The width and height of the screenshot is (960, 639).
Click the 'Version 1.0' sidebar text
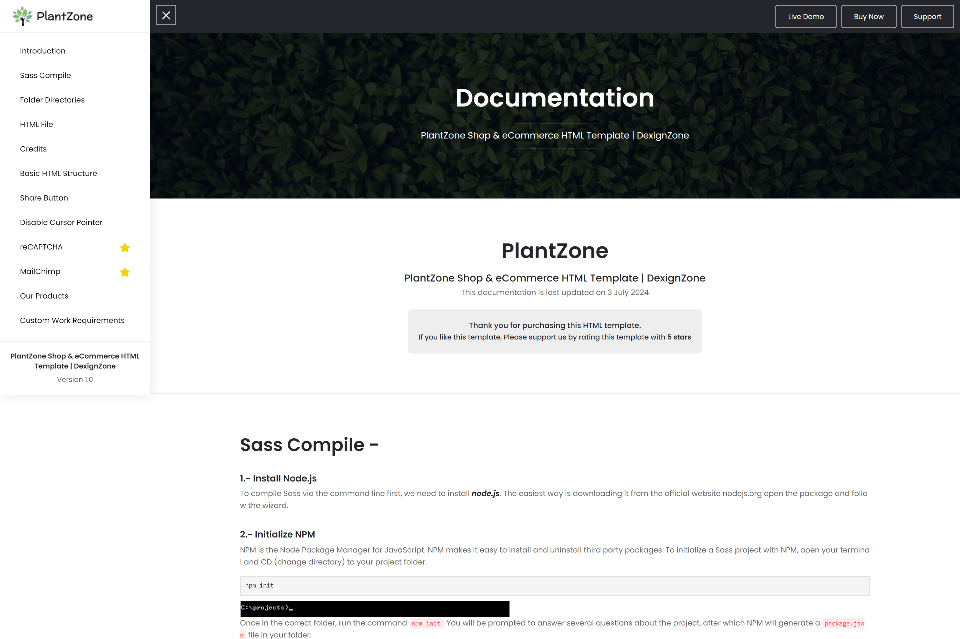(x=75, y=379)
